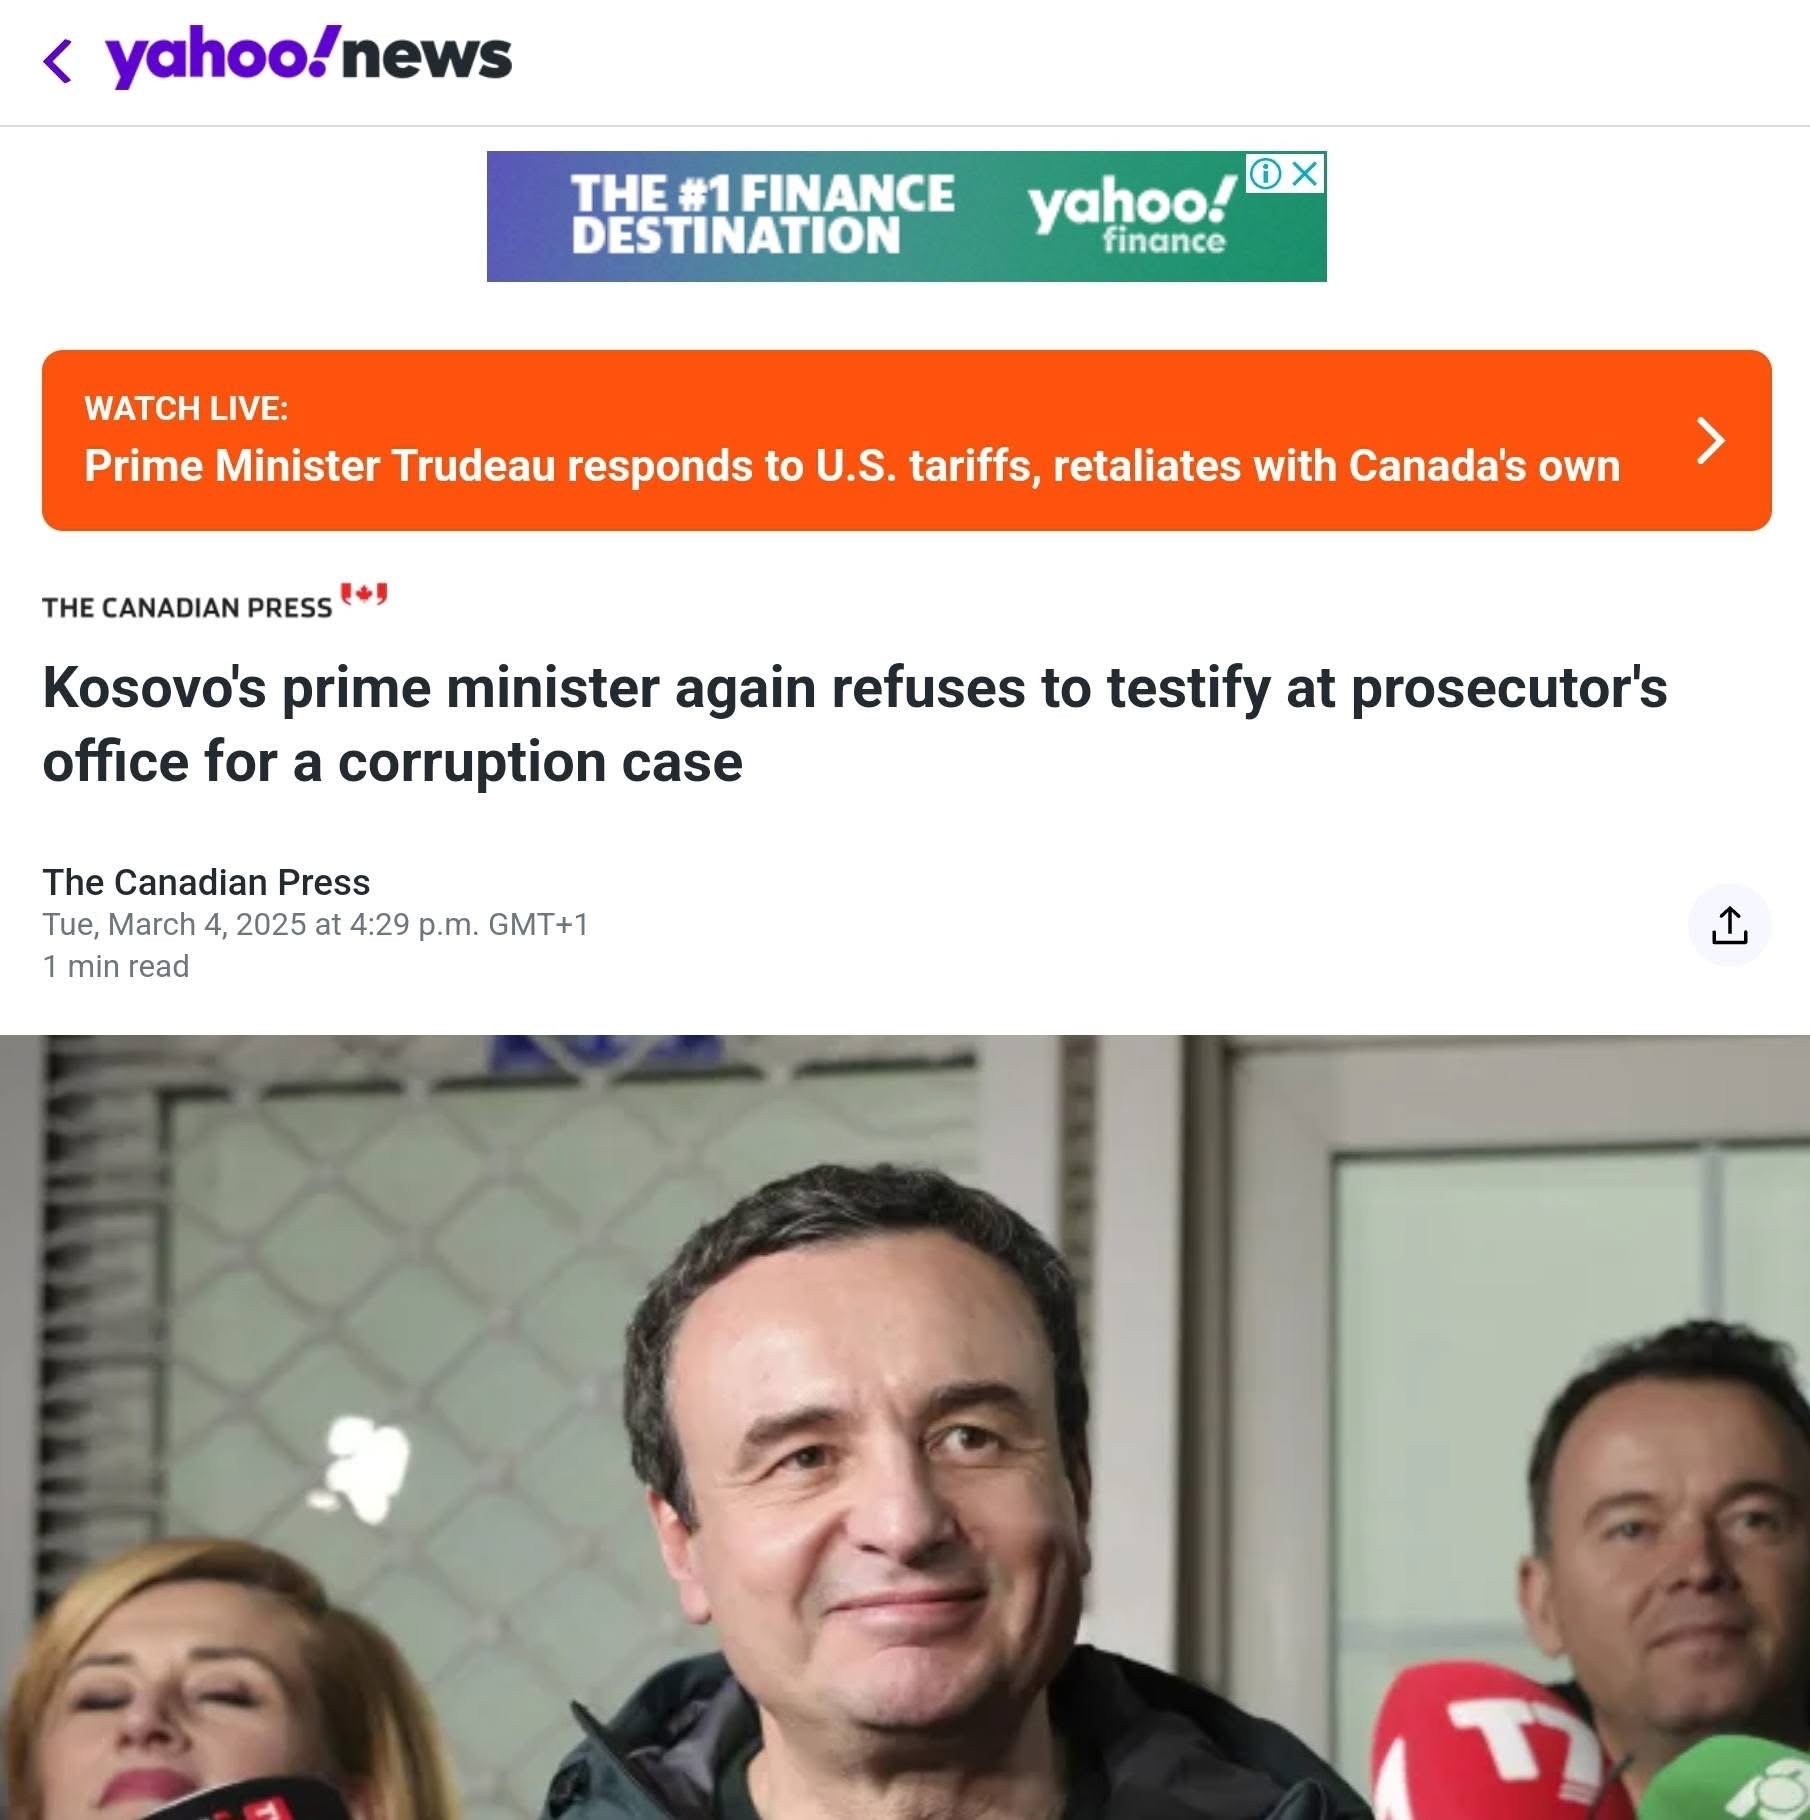Click the Kosovo prime minister headline
The height and width of the screenshot is (1820, 1810).
tap(854, 725)
